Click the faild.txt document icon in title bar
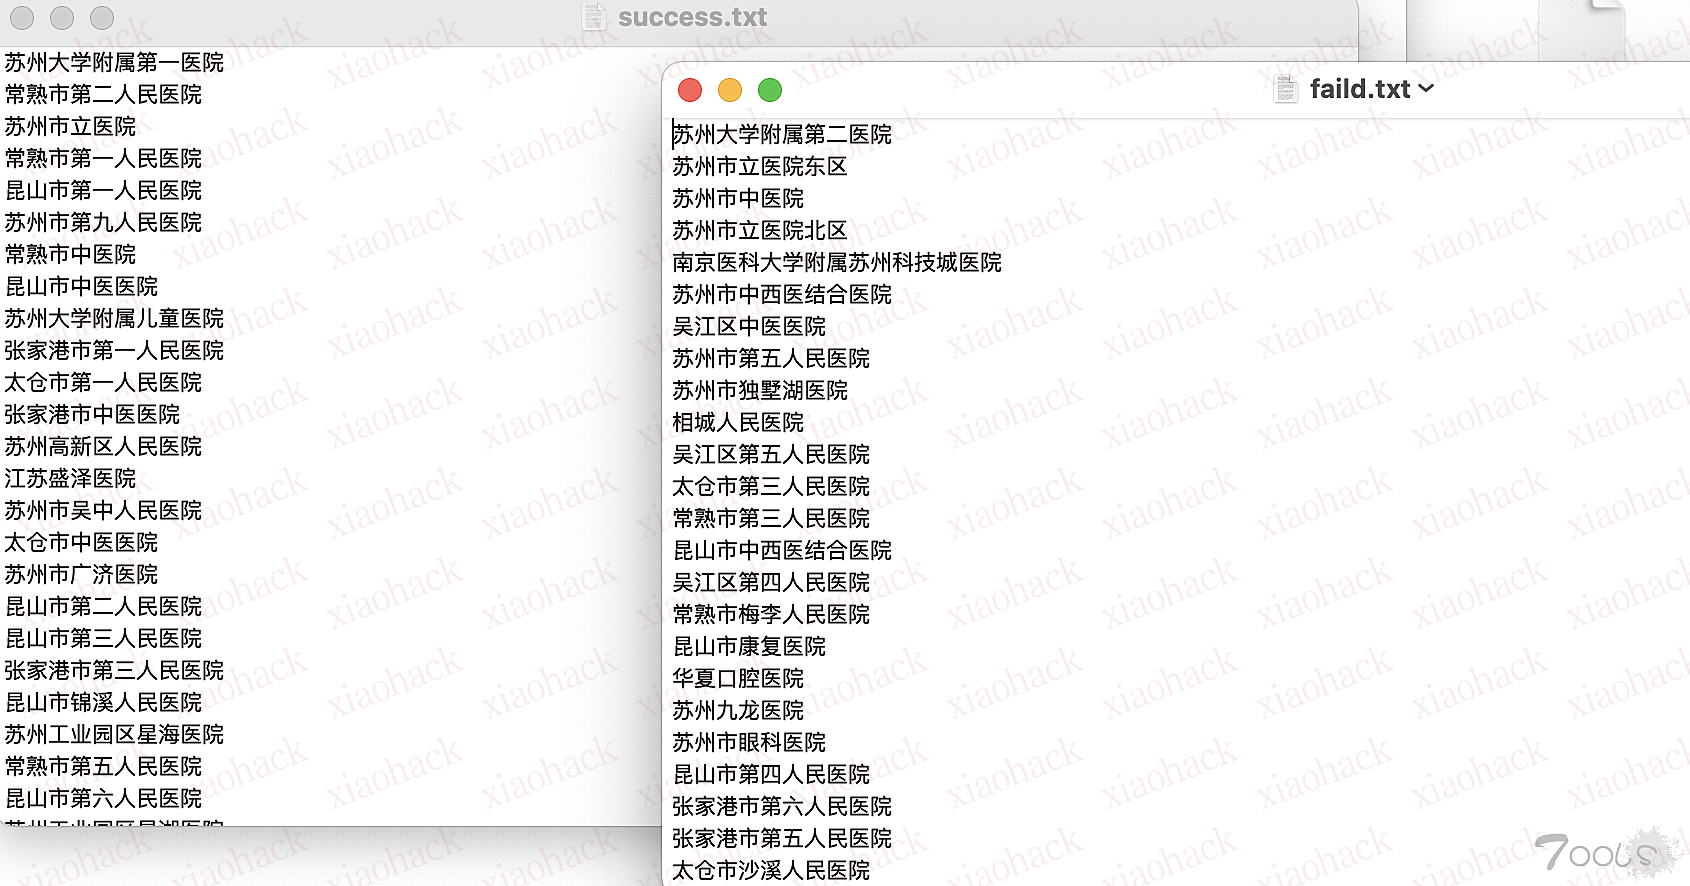This screenshot has width=1690, height=886. 1285,89
